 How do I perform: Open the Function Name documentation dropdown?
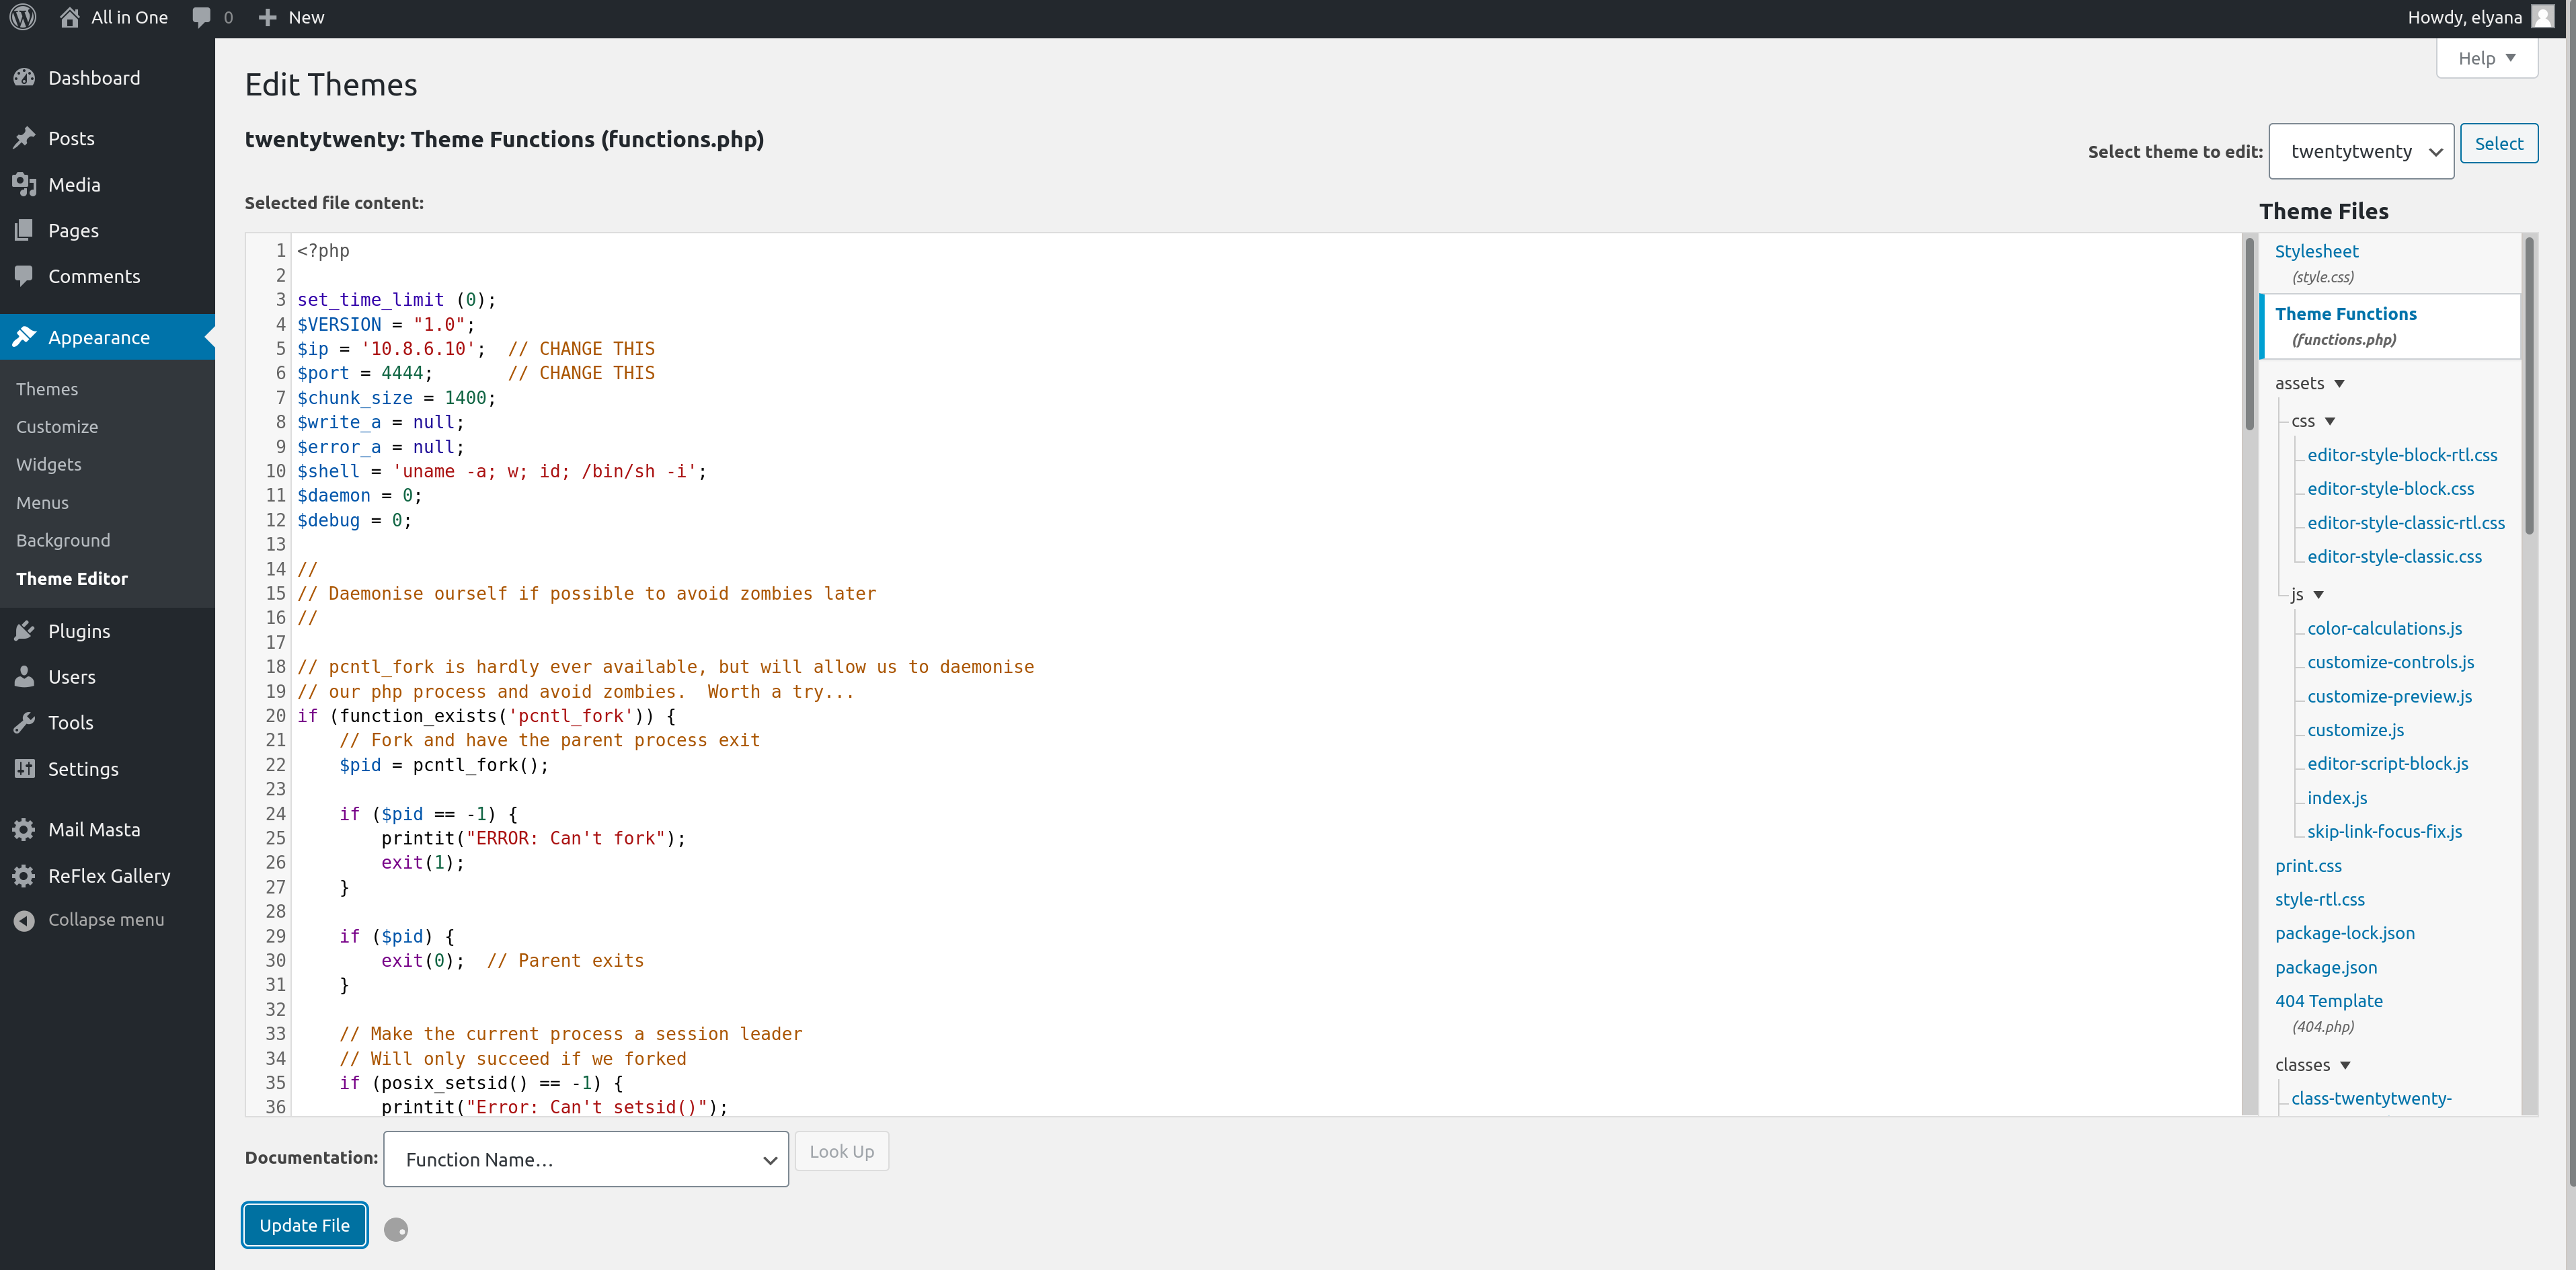click(x=586, y=1159)
